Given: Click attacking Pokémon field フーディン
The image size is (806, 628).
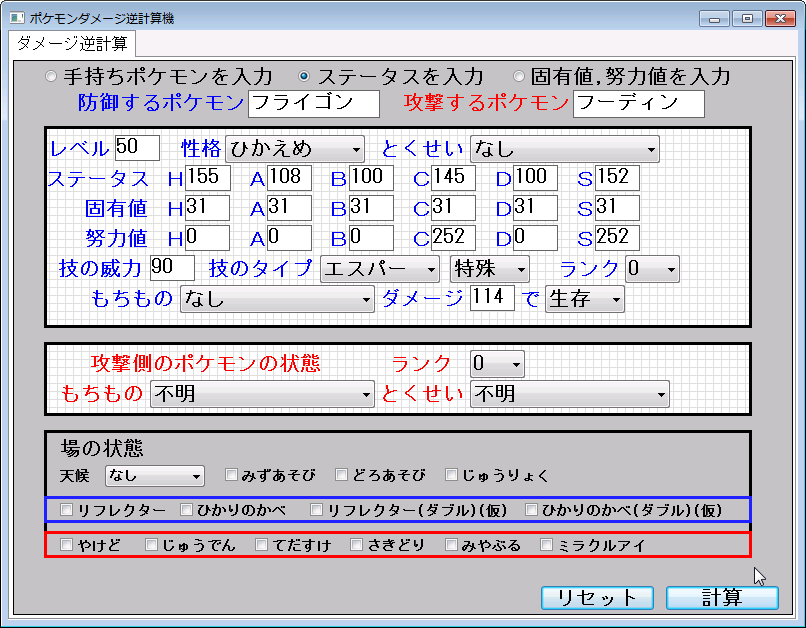Looking at the screenshot, I should click(638, 104).
